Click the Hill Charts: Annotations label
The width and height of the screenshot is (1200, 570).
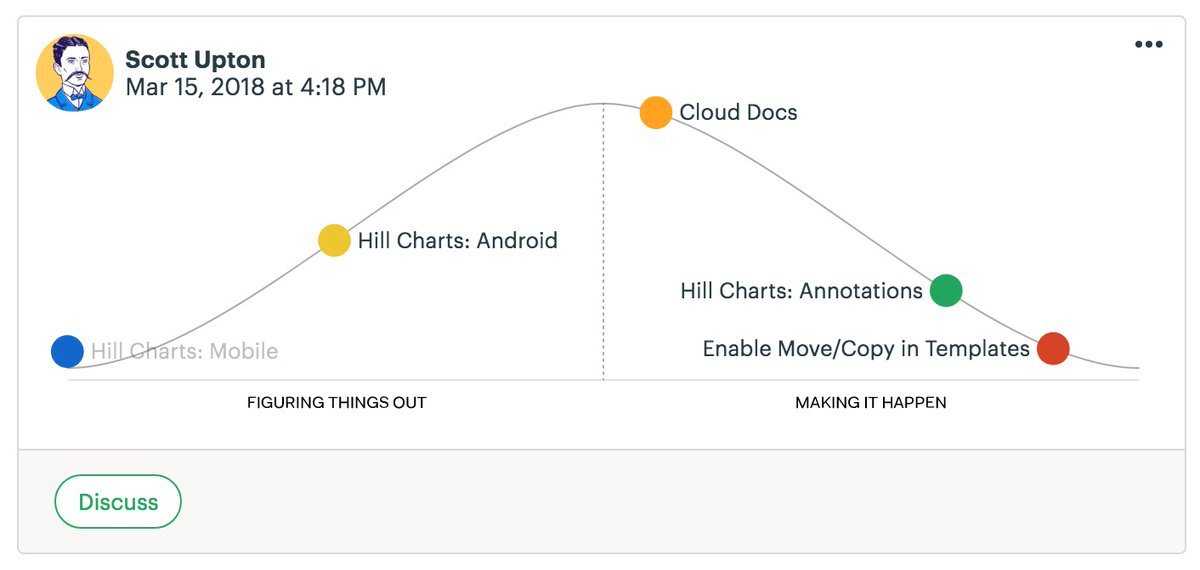point(801,291)
